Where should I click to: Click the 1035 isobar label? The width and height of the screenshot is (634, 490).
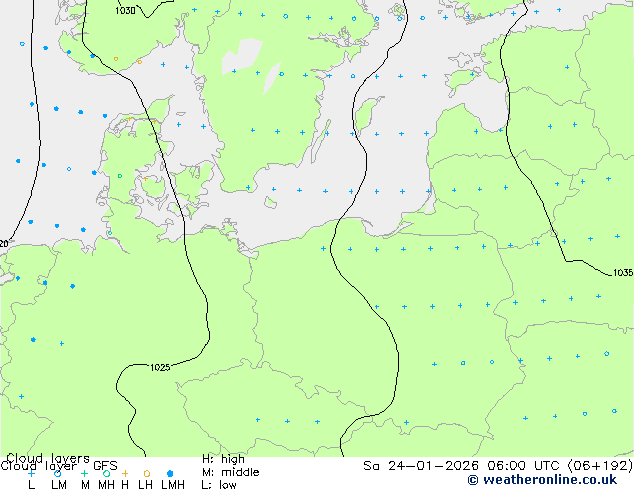click(x=623, y=272)
